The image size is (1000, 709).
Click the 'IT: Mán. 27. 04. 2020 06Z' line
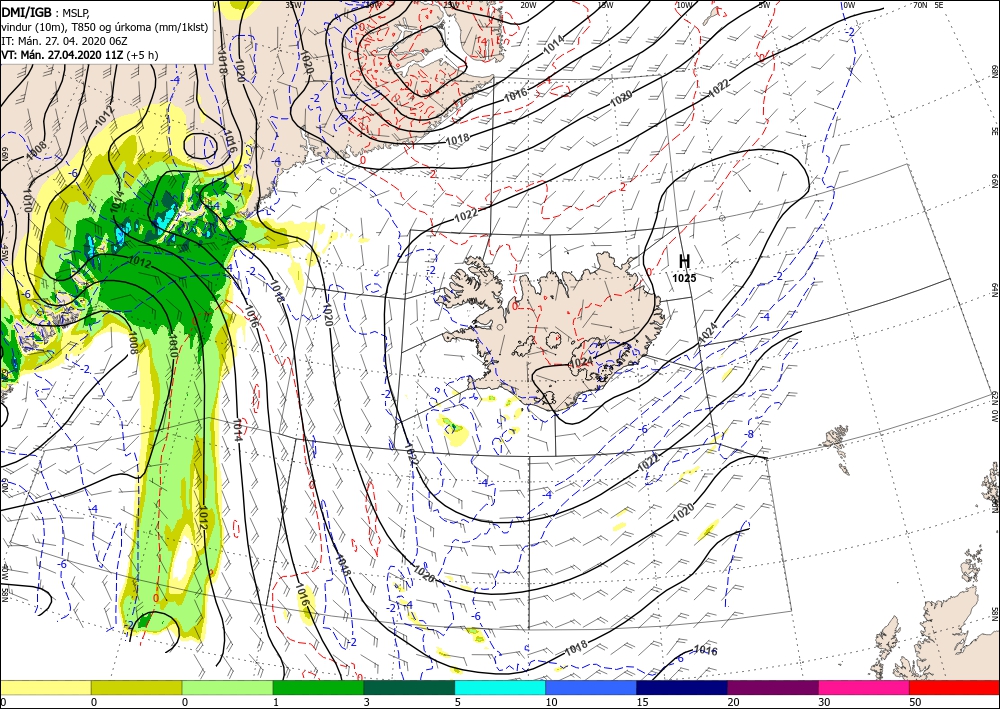(x=62, y=41)
